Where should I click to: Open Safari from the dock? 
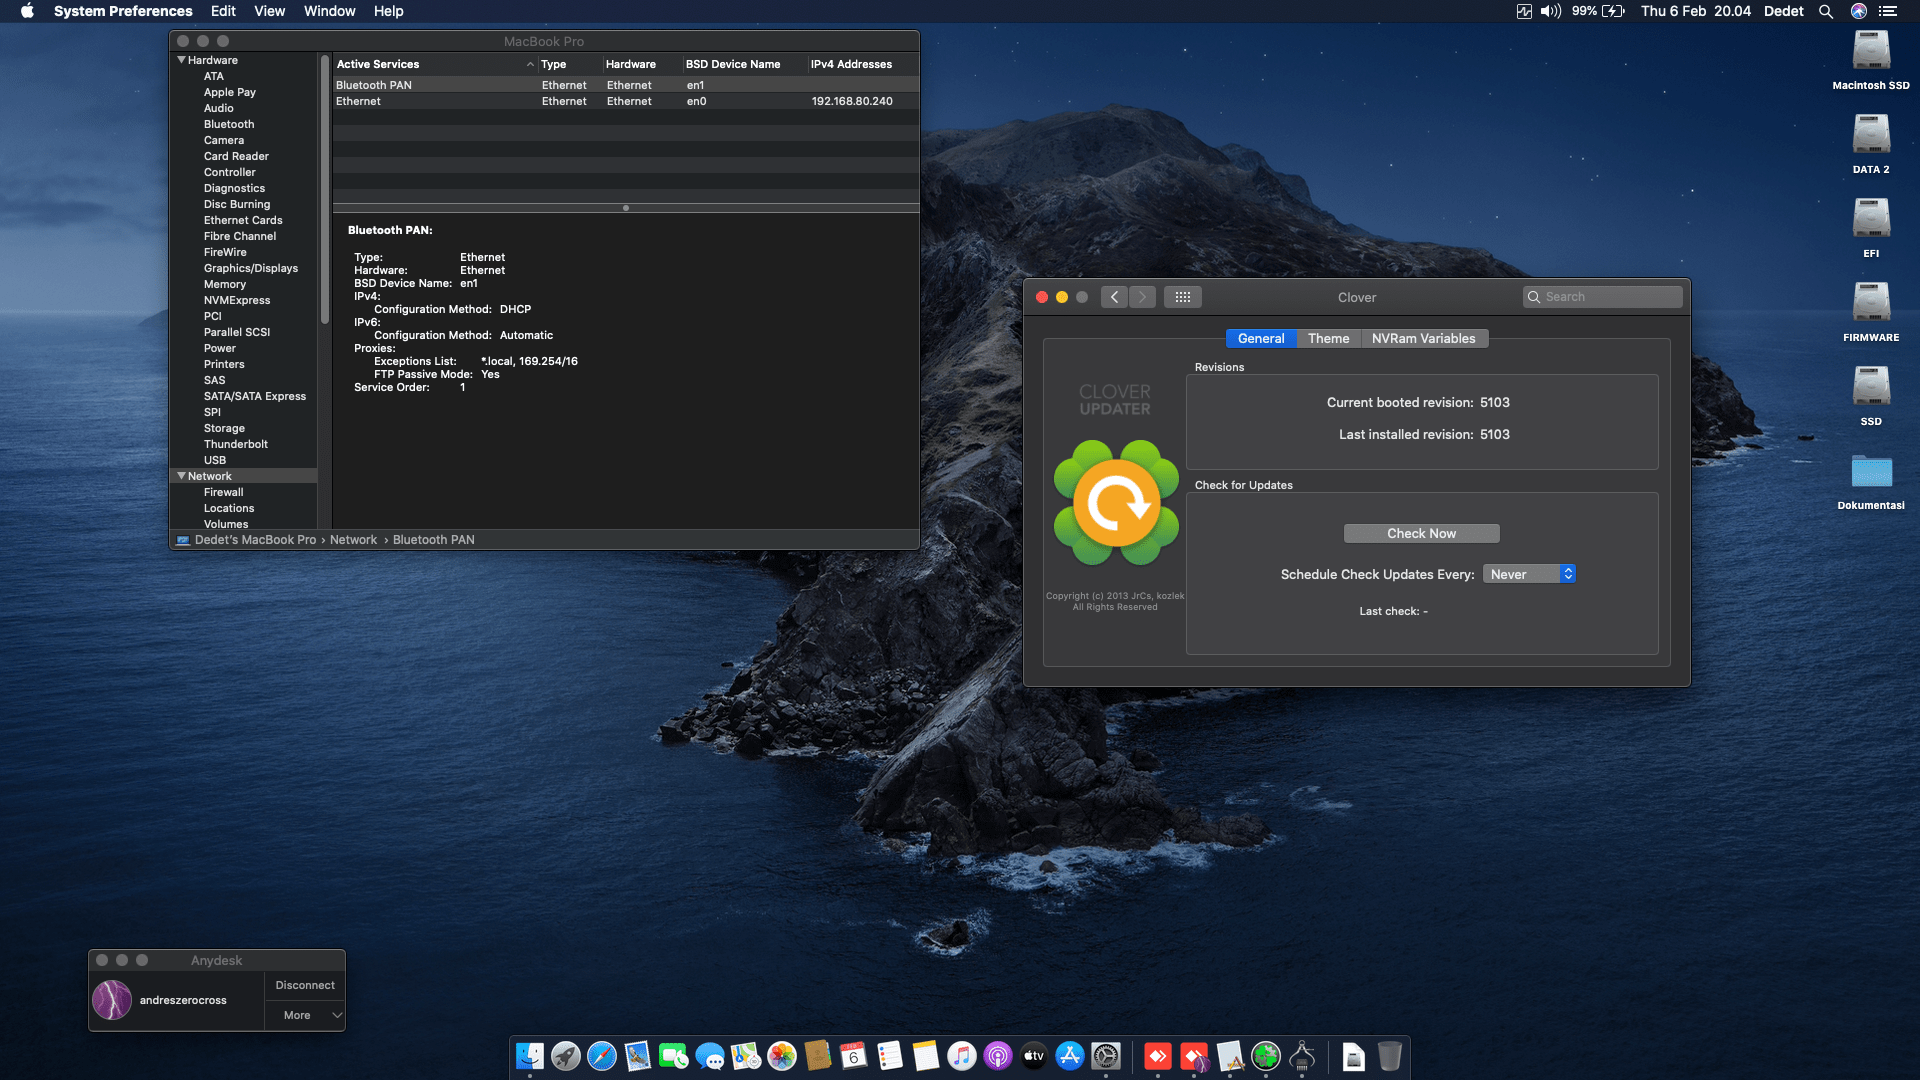(602, 1056)
